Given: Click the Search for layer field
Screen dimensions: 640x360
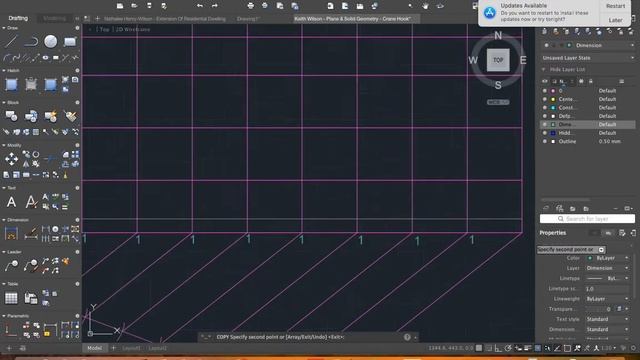Looking at the screenshot, I should pyautogui.click(x=587, y=219).
